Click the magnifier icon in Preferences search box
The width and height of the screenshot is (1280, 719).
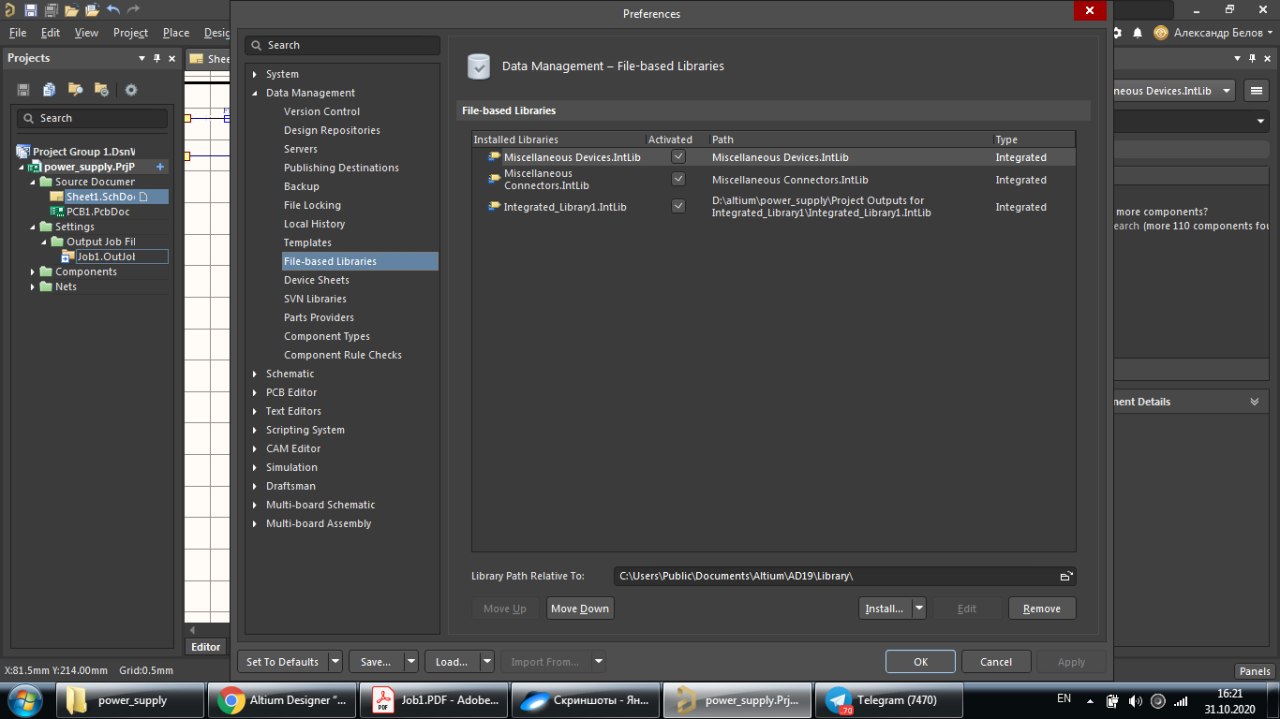pyautogui.click(x=257, y=45)
